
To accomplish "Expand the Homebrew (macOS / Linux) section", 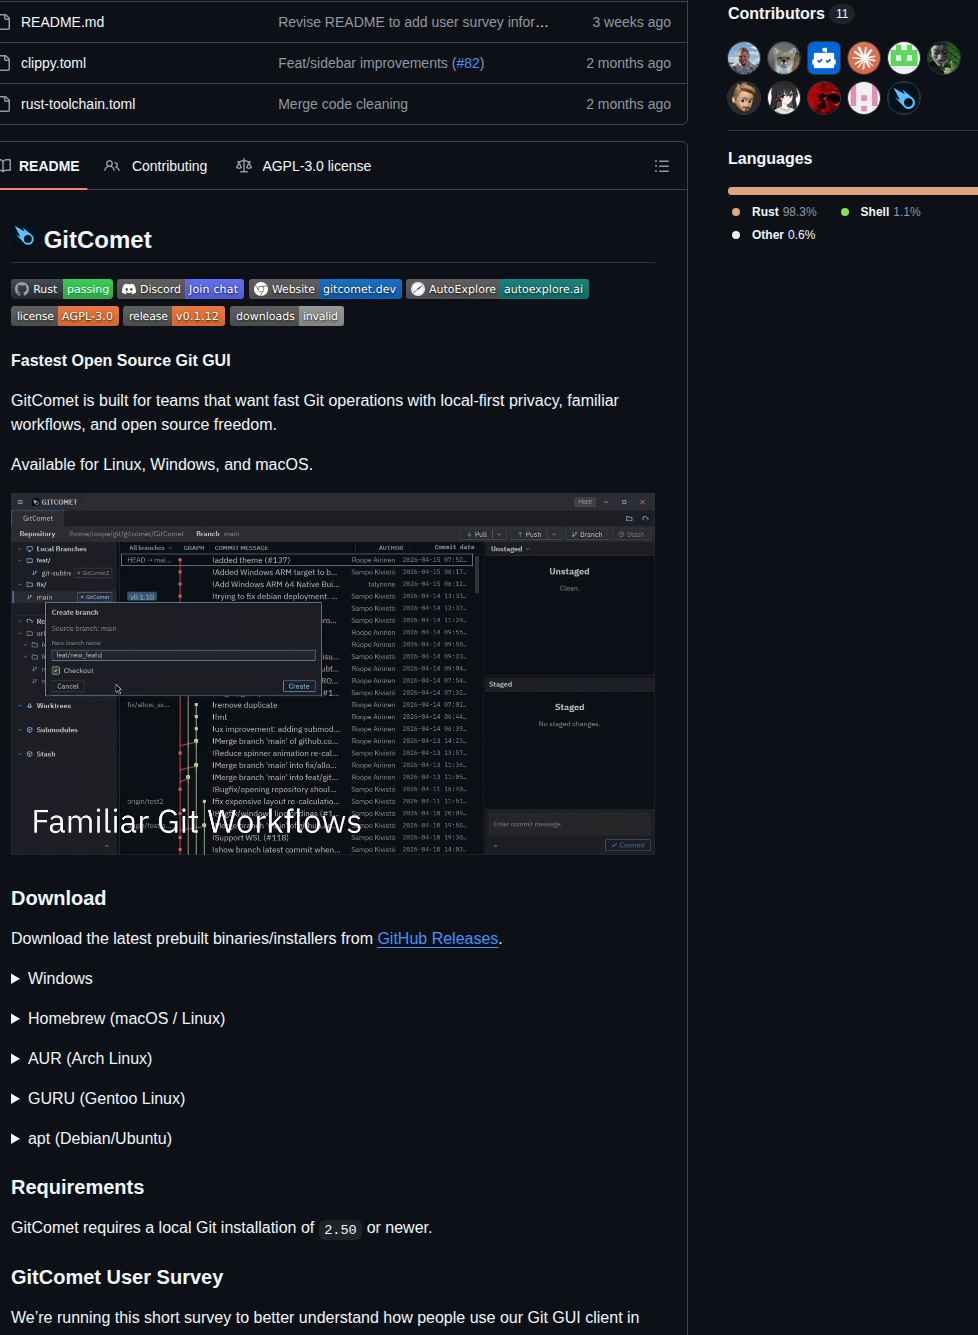I will tap(118, 1018).
